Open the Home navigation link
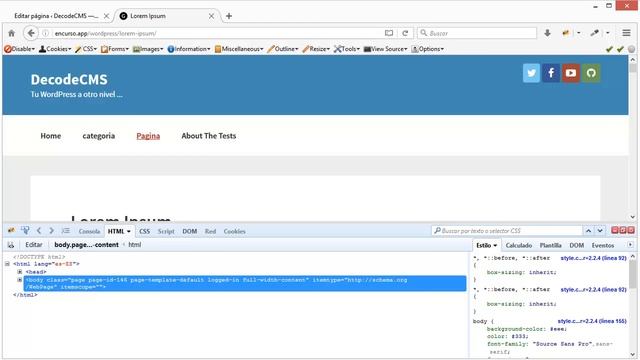The height and width of the screenshot is (360, 640). (x=51, y=136)
